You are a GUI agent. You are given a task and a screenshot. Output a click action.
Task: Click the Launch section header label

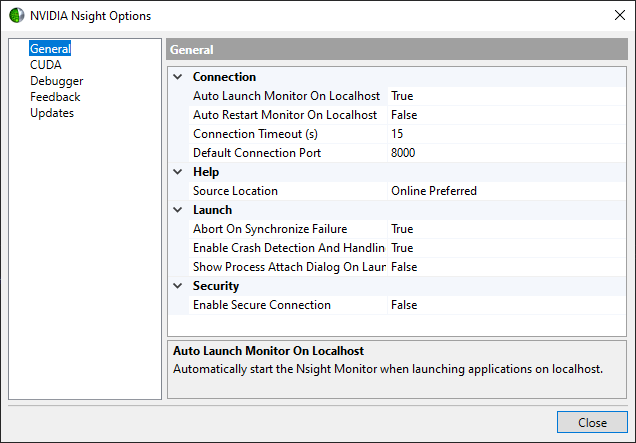(213, 210)
